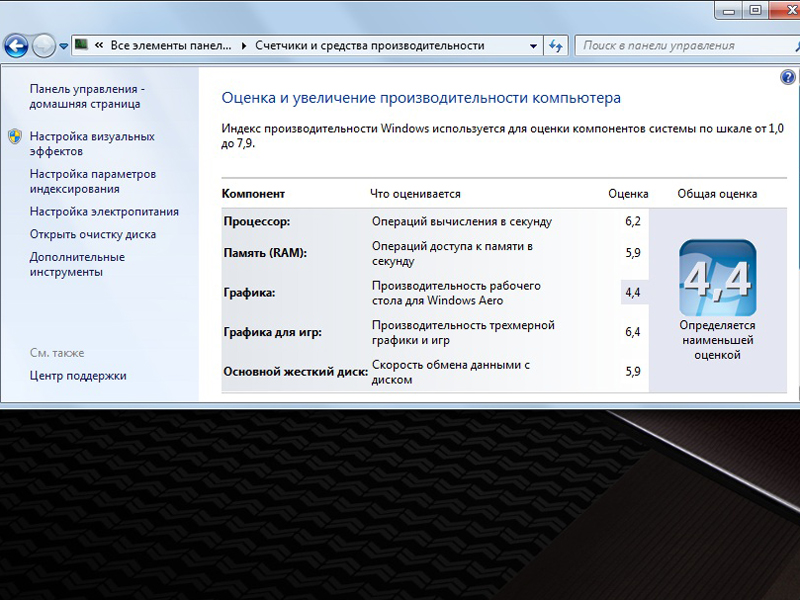
Task: Click 'Определяется наименьшей оценкой' caption
Action: coord(717,340)
